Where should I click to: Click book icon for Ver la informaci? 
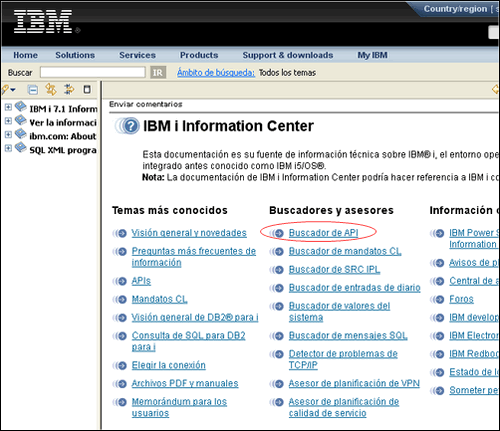20,120
